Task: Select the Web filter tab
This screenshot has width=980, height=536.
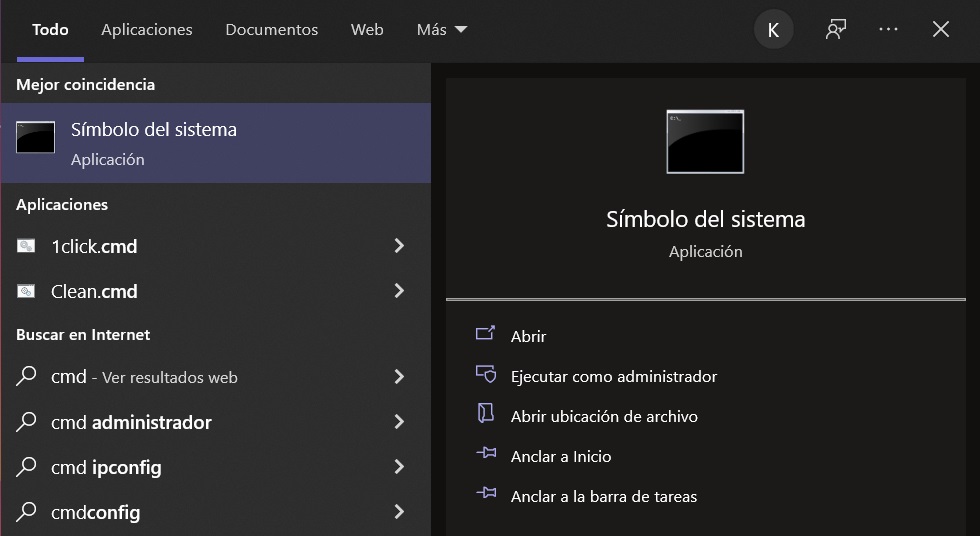Action: tap(367, 30)
